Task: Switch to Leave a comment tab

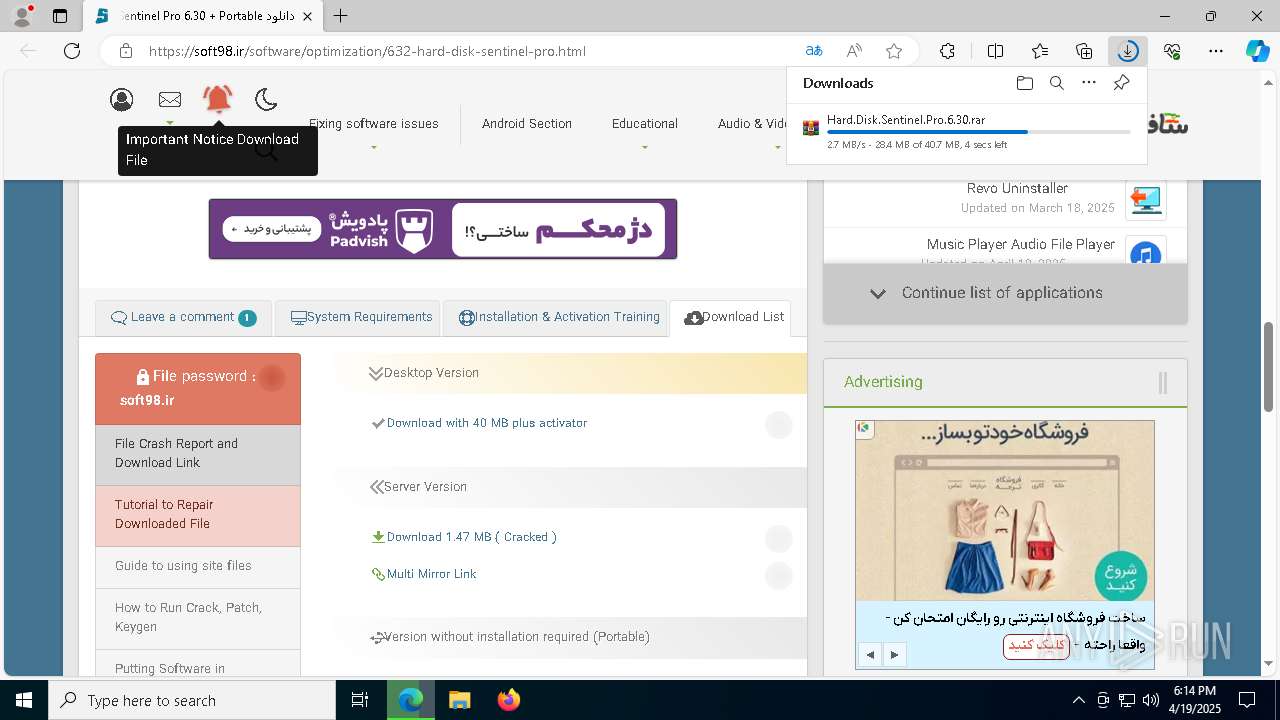Action: [x=182, y=317]
